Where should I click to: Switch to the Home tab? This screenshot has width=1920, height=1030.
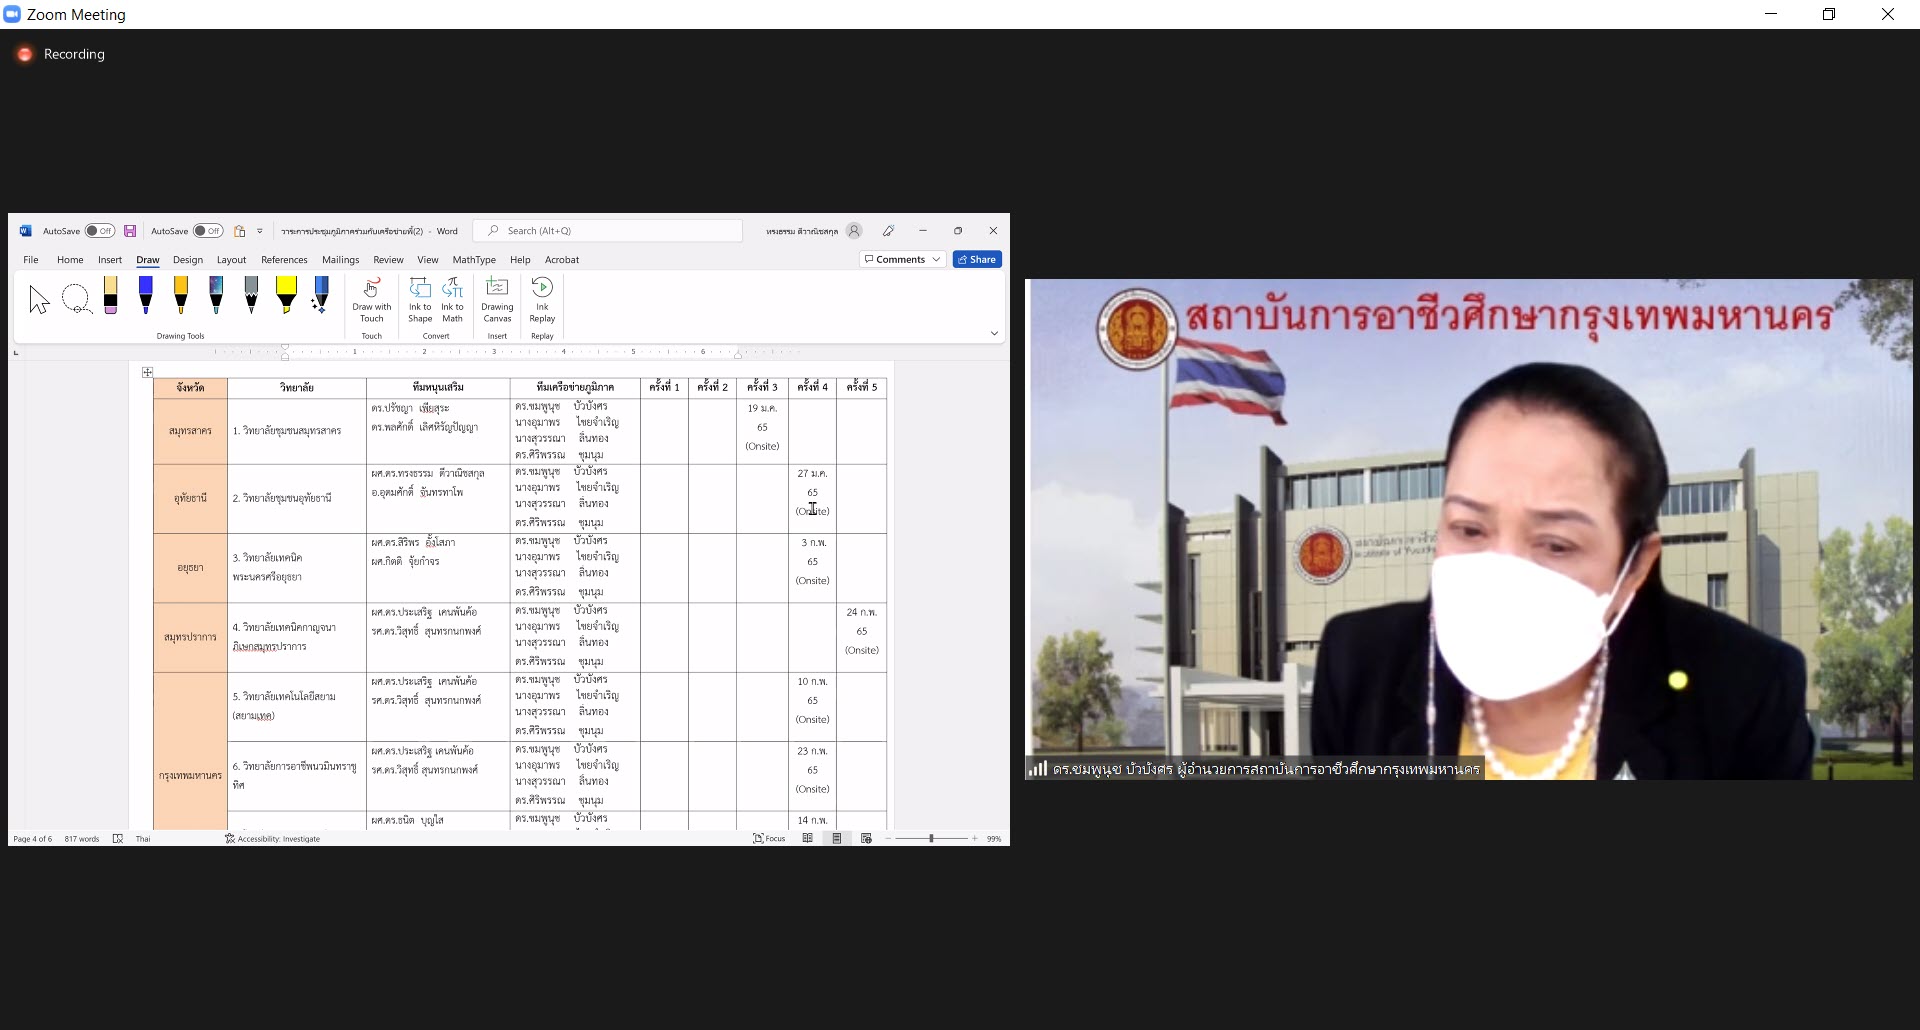pos(70,260)
